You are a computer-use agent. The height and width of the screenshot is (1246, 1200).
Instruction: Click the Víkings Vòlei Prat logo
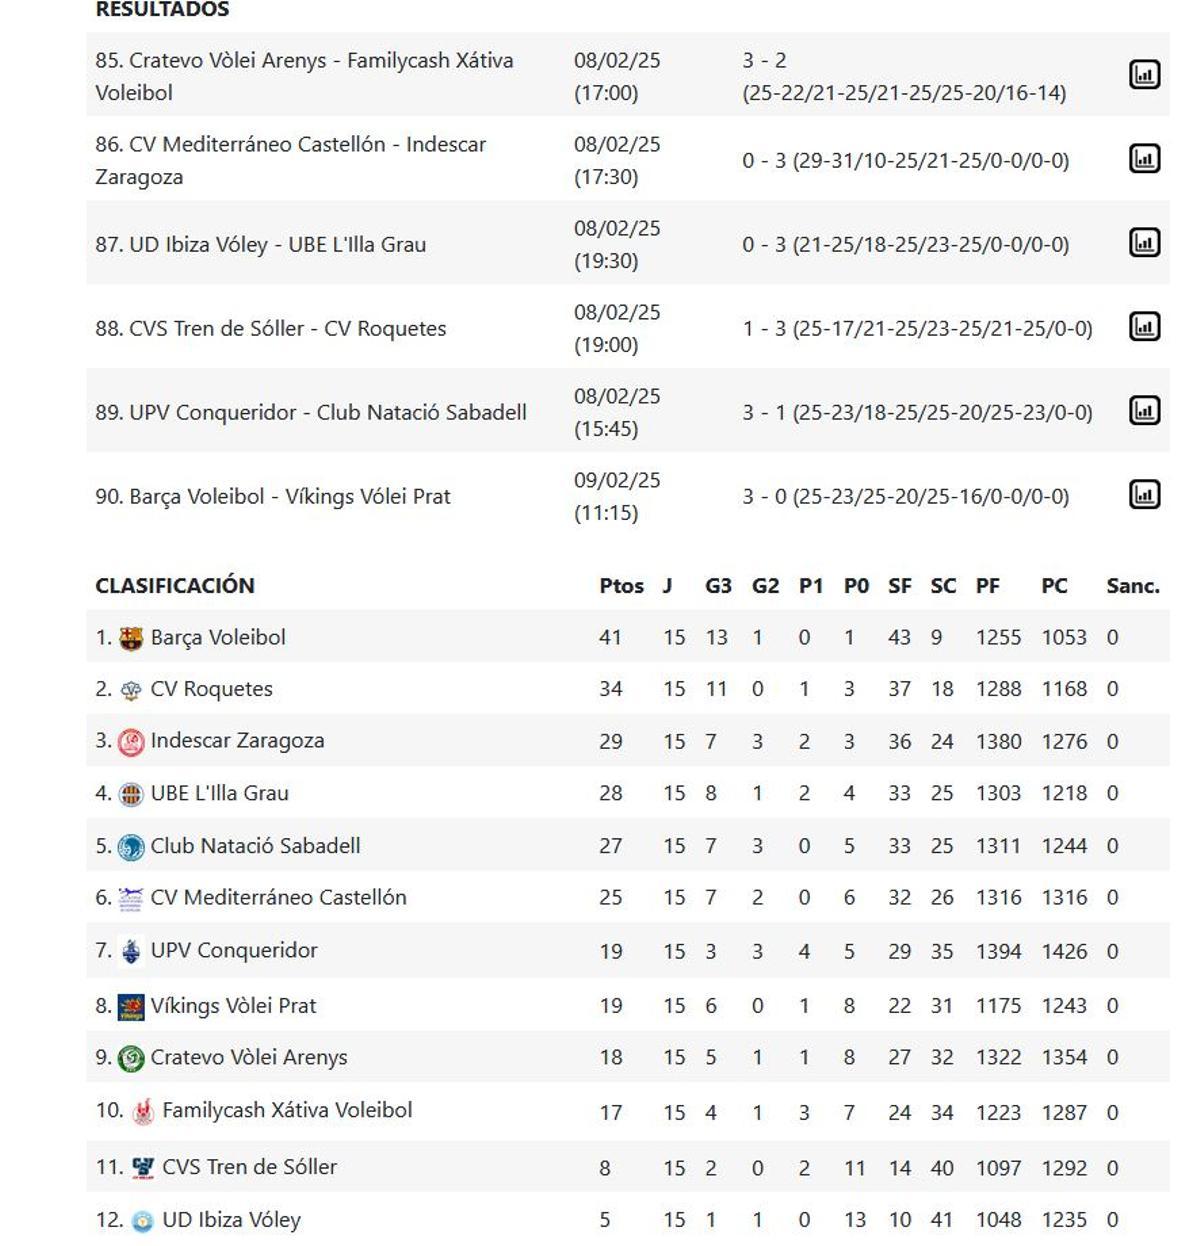(131, 1005)
